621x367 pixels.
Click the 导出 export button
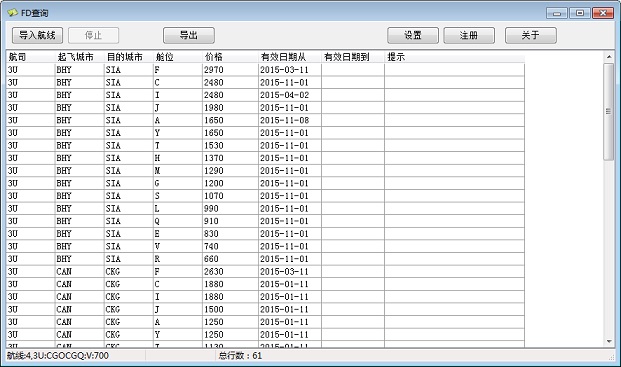pyautogui.click(x=189, y=35)
